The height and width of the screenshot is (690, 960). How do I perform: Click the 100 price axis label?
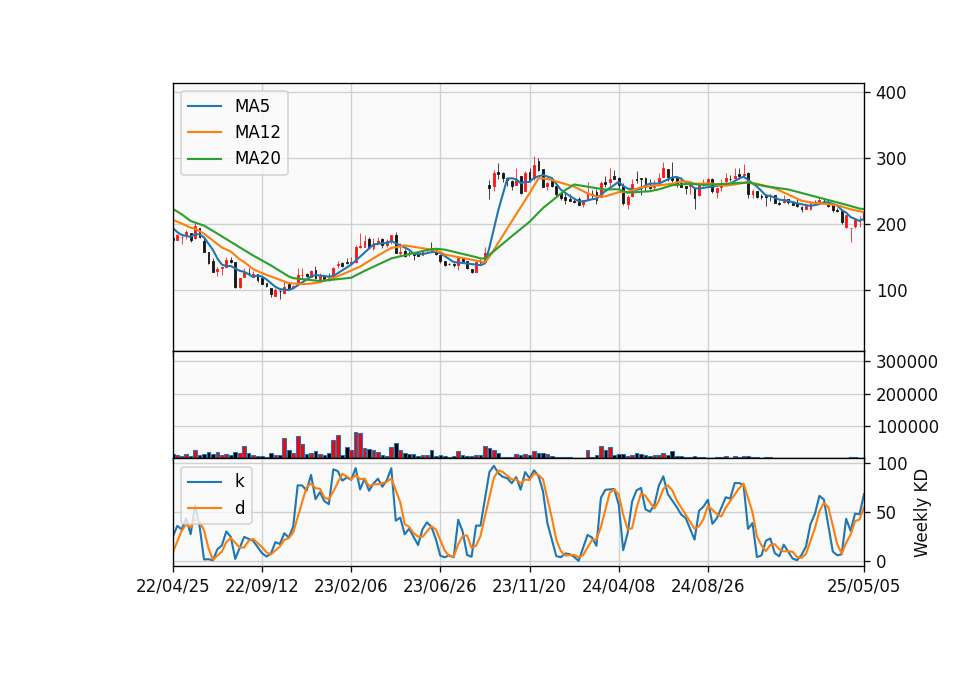pos(891,291)
